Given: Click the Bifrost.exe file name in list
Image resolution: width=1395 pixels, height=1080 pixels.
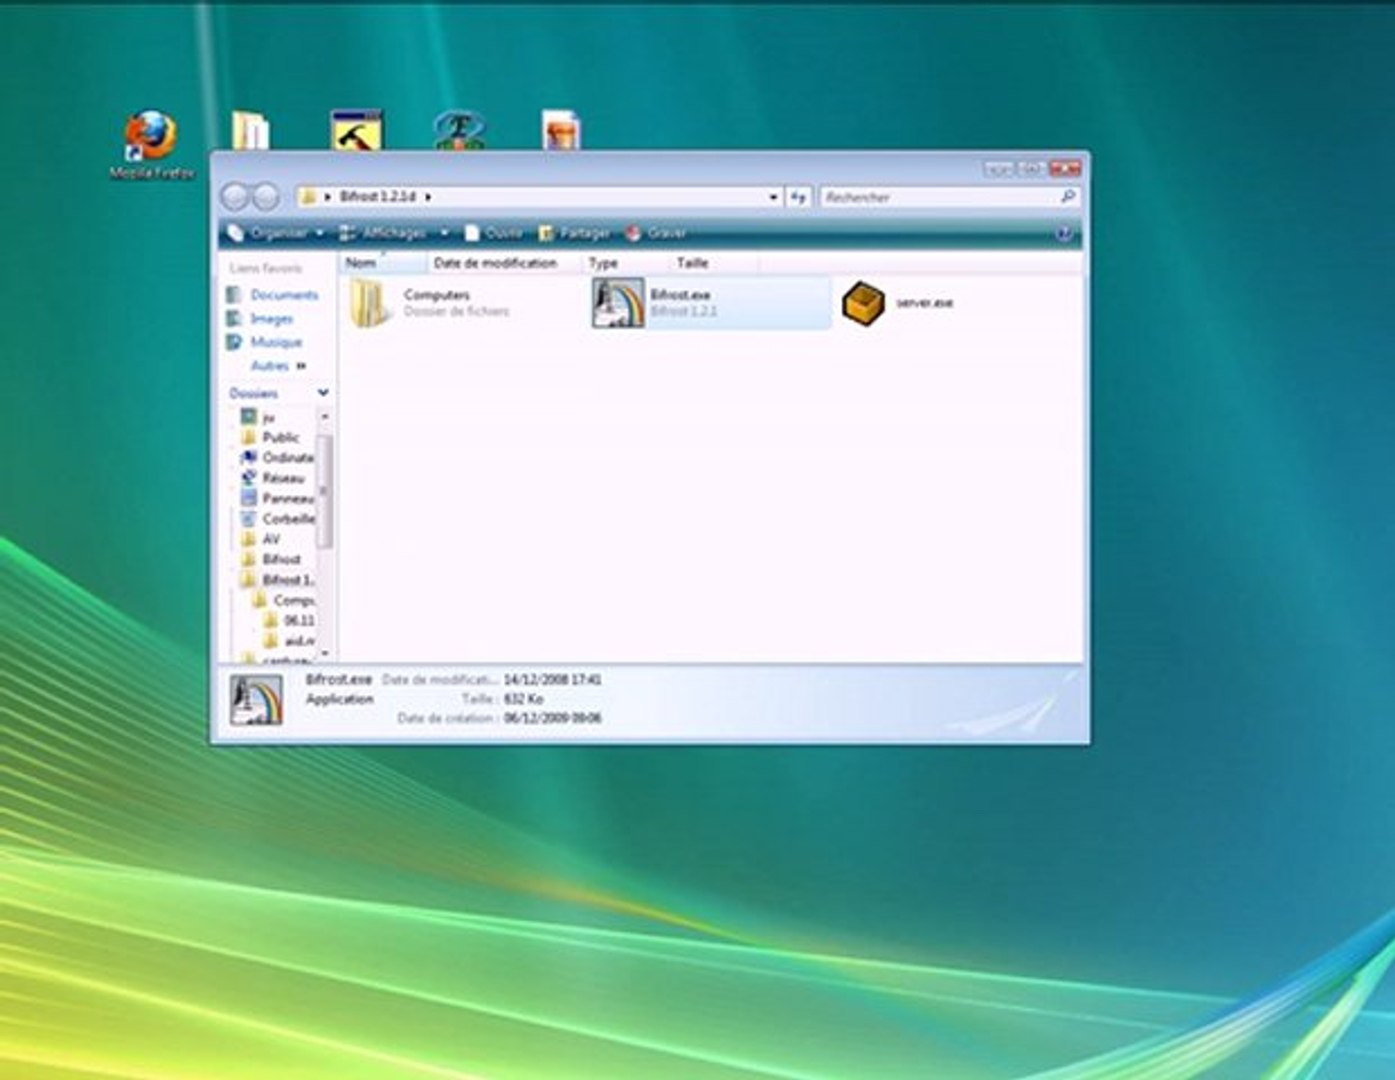Looking at the screenshot, I should (680, 295).
